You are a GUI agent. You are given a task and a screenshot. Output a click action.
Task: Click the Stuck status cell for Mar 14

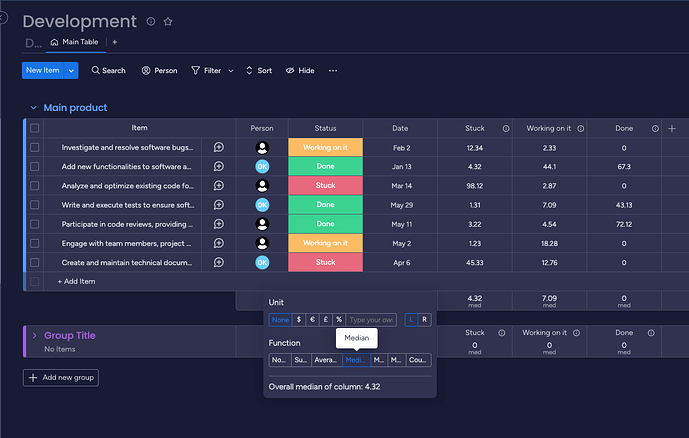[x=326, y=185]
